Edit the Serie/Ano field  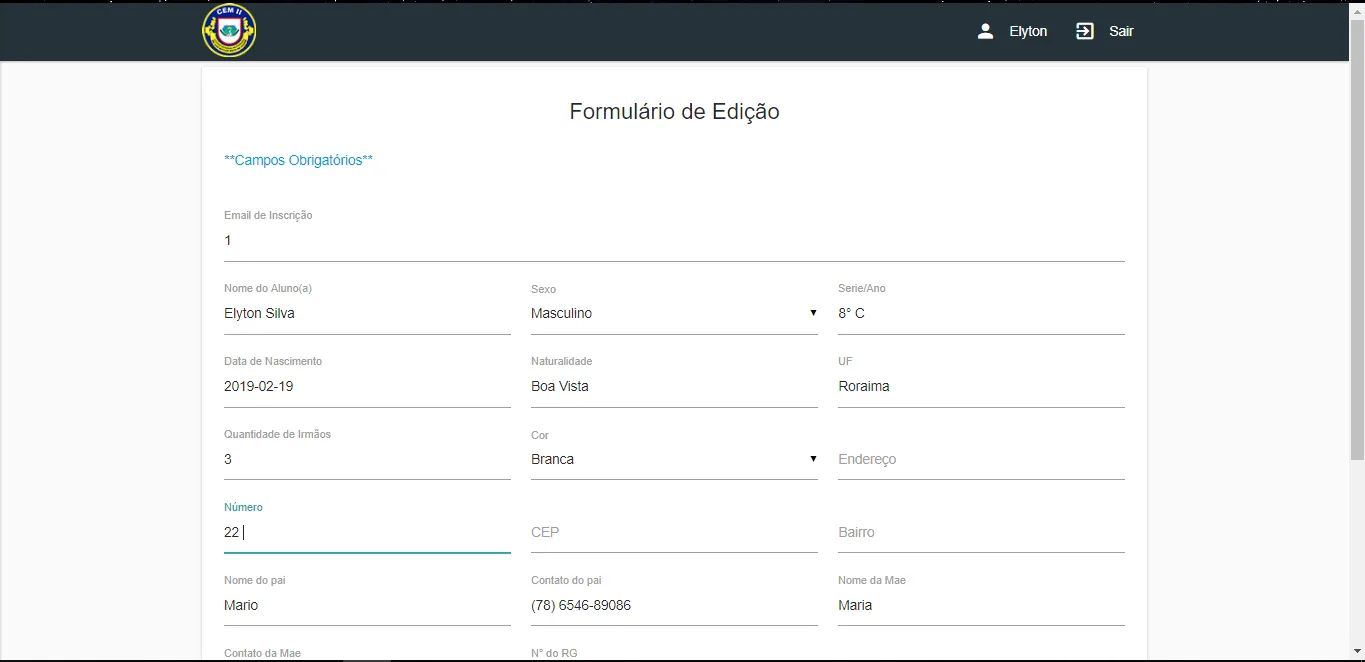(x=981, y=314)
